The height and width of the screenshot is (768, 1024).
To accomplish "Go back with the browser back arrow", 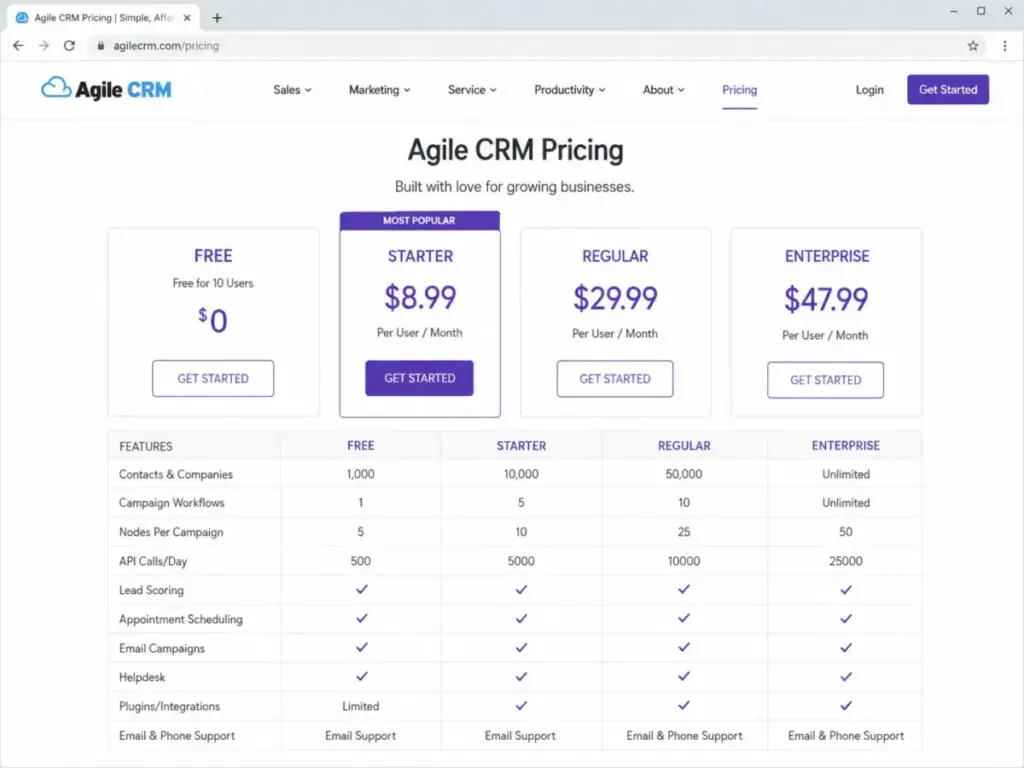I will pos(18,46).
